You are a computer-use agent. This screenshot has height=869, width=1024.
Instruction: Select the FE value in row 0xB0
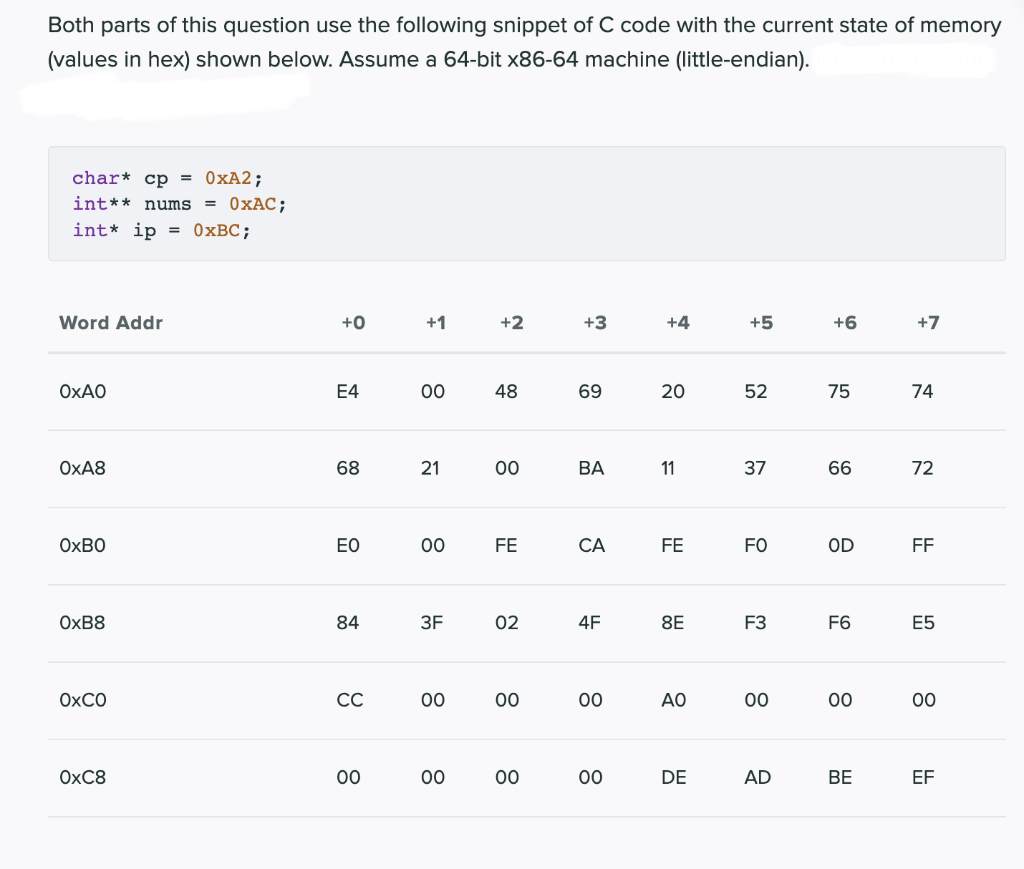(507, 545)
